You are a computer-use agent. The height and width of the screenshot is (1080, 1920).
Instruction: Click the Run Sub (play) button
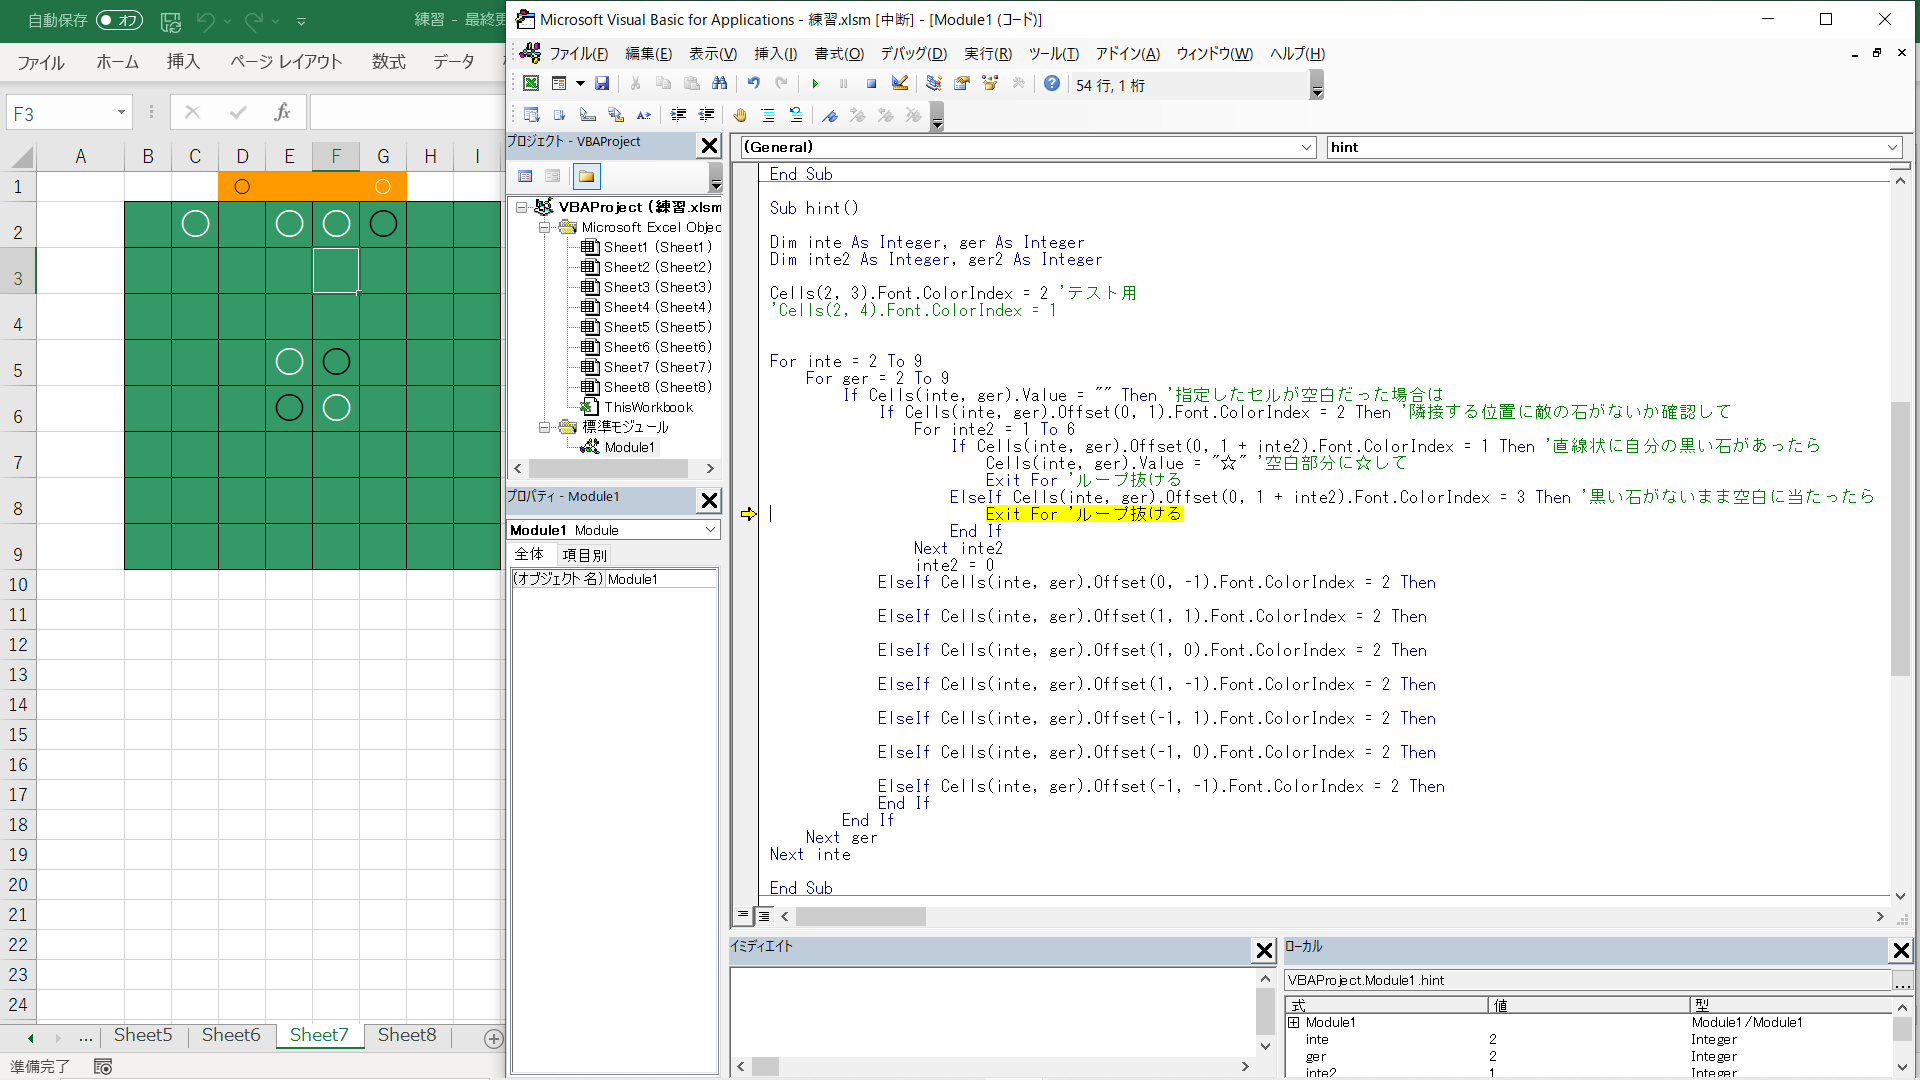pyautogui.click(x=815, y=84)
